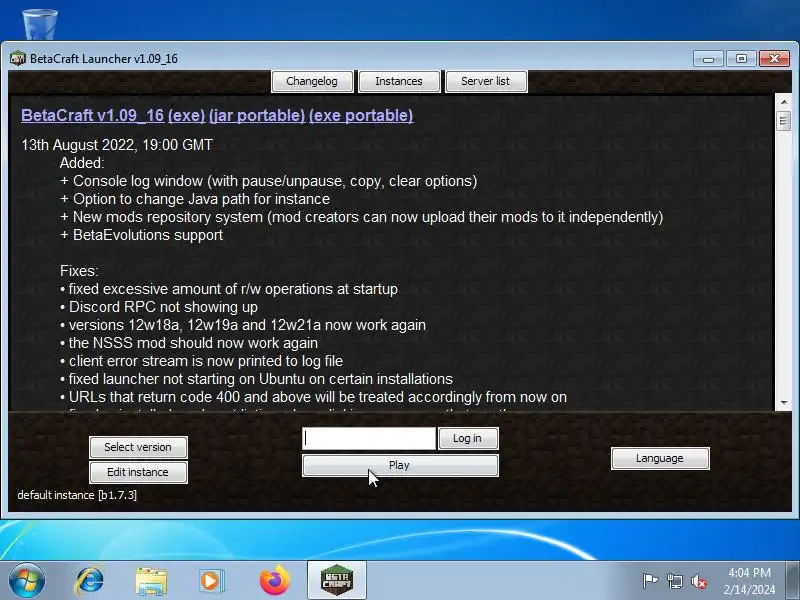The width and height of the screenshot is (800, 600).
Task: Open the Action Center flag icon
Action: coord(650,581)
